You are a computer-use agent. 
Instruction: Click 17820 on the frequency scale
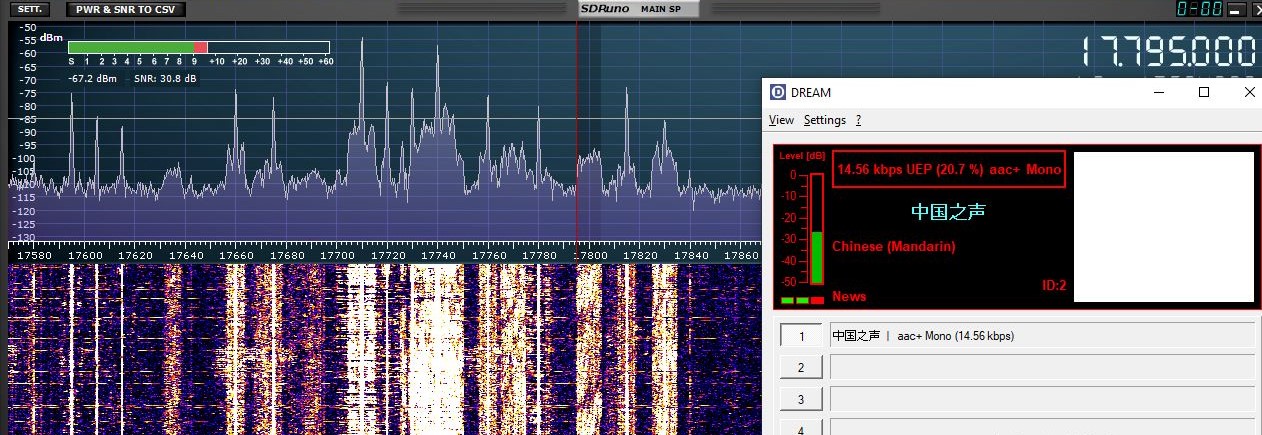coord(641,256)
